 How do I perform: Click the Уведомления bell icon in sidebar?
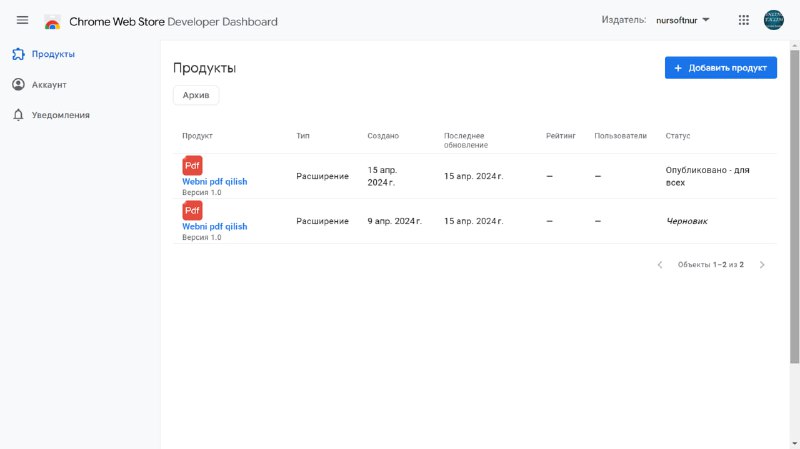click(18, 115)
